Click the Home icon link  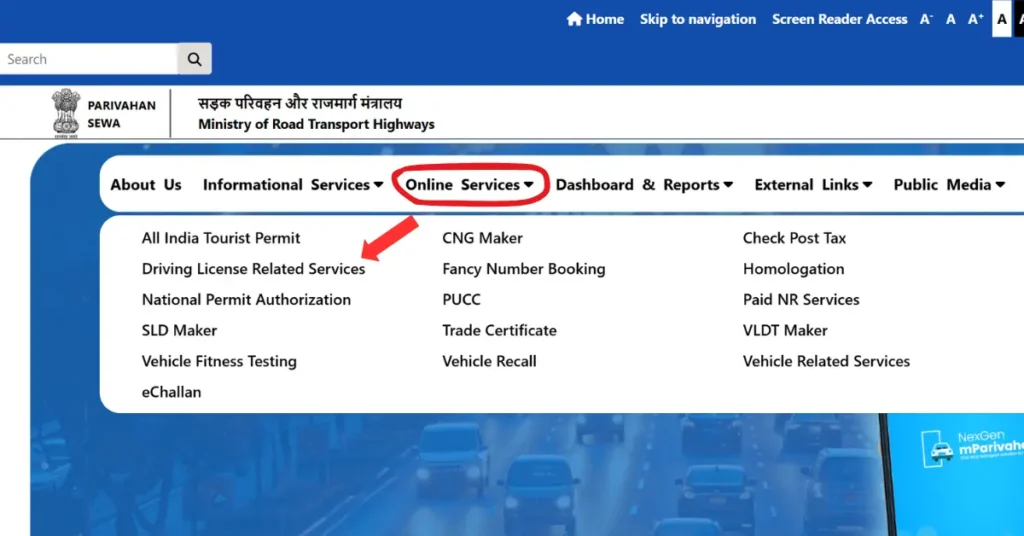pos(595,19)
